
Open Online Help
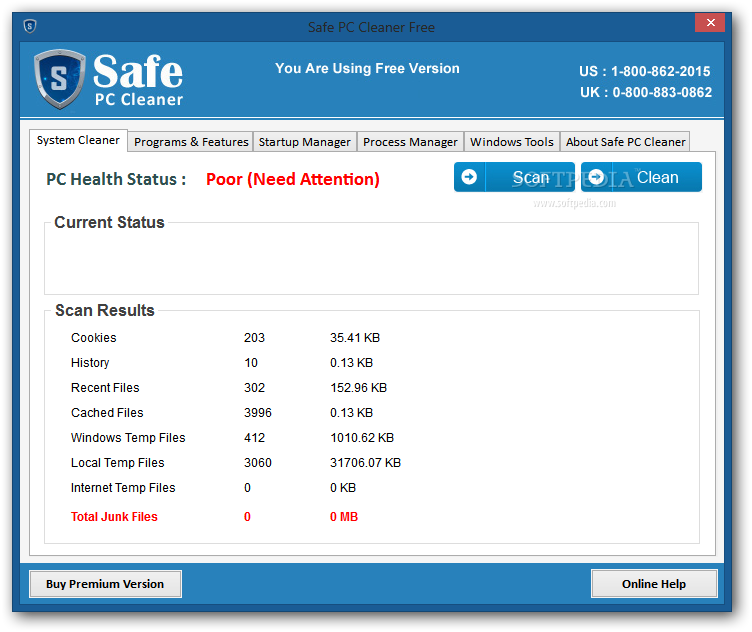coord(654,584)
